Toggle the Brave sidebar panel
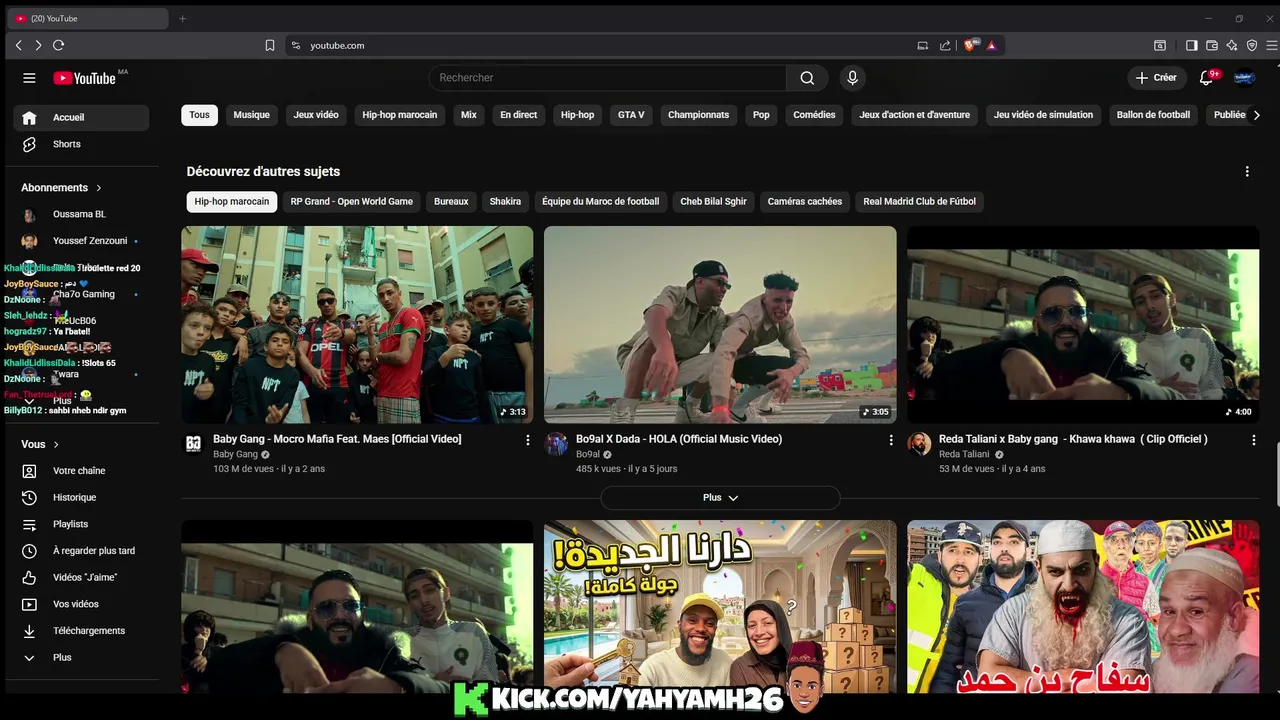The width and height of the screenshot is (1280, 720). [1191, 45]
